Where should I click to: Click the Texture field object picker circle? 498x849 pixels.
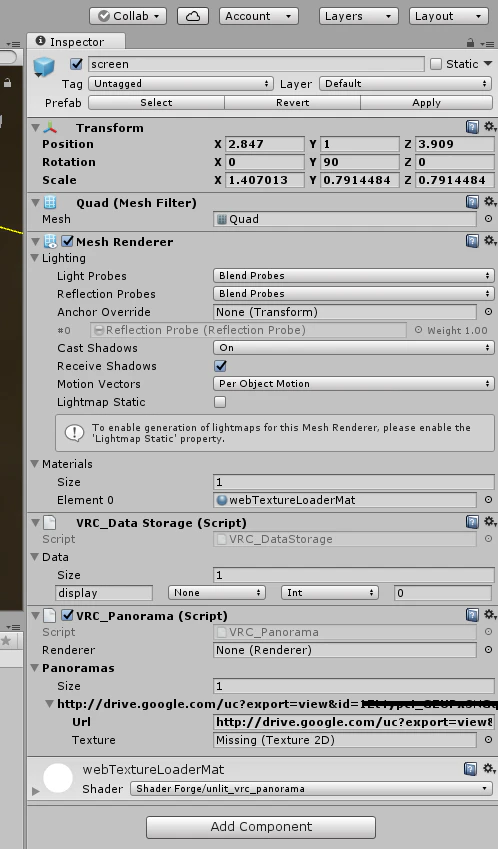(x=488, y=740)
